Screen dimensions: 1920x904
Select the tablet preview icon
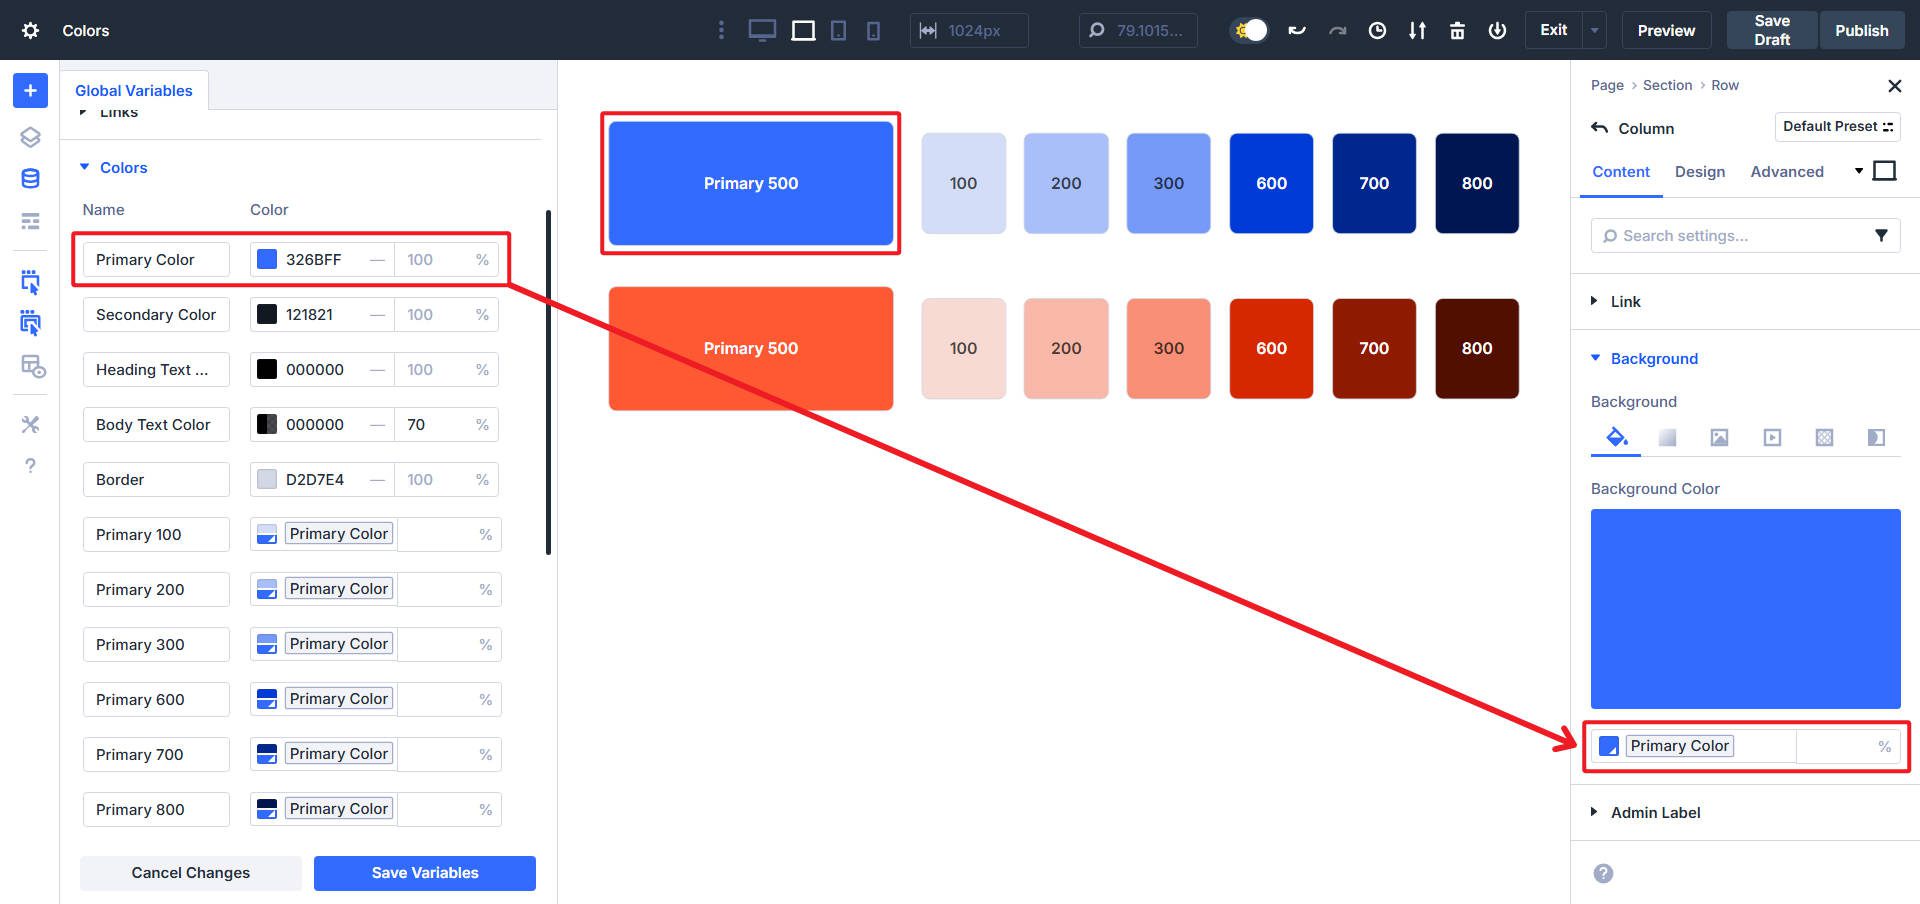point(839,30)
